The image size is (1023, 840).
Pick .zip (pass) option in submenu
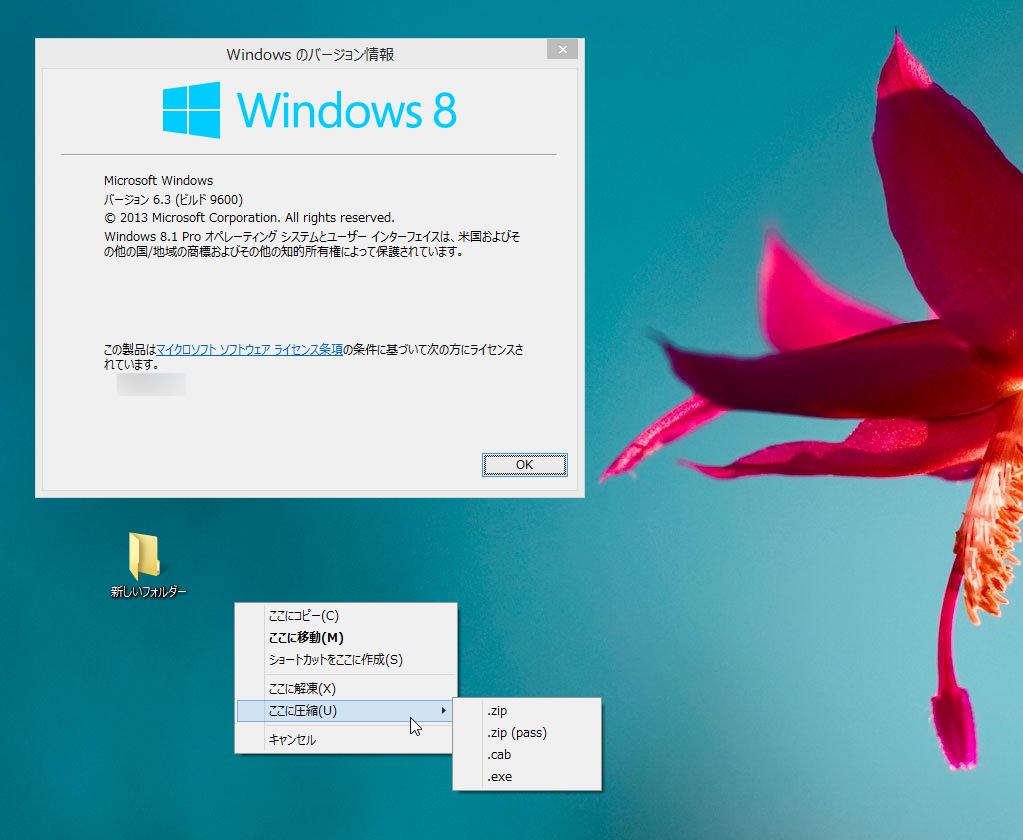[527, 733]
